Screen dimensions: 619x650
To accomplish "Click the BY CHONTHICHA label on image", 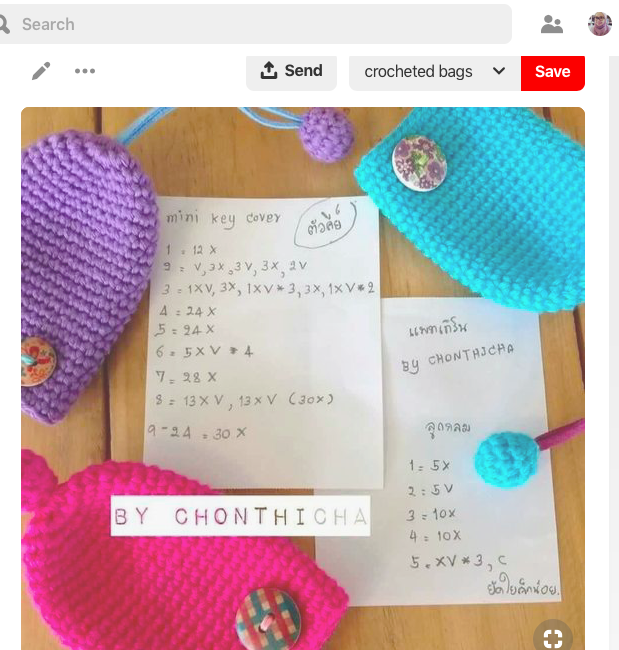I will coord(240,516).
